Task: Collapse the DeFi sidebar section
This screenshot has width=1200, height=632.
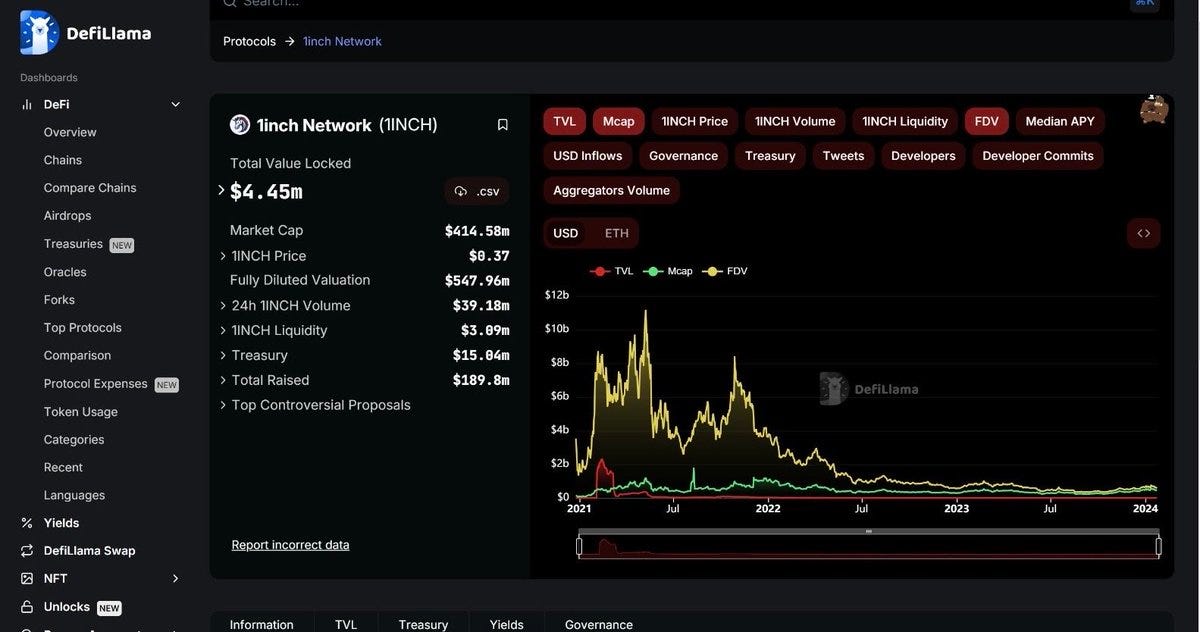Action: [x=176, y=104]
